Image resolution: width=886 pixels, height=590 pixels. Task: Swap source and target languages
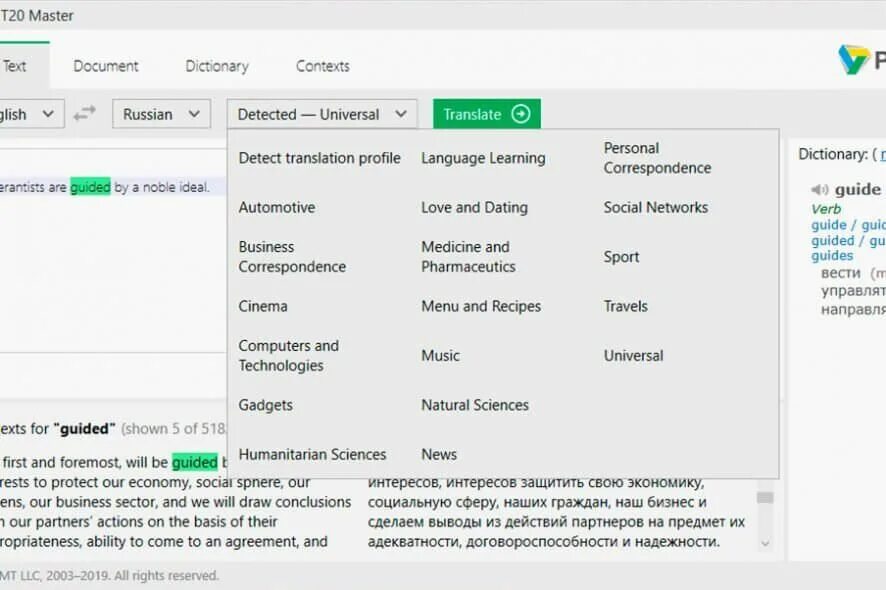point(85,114)
